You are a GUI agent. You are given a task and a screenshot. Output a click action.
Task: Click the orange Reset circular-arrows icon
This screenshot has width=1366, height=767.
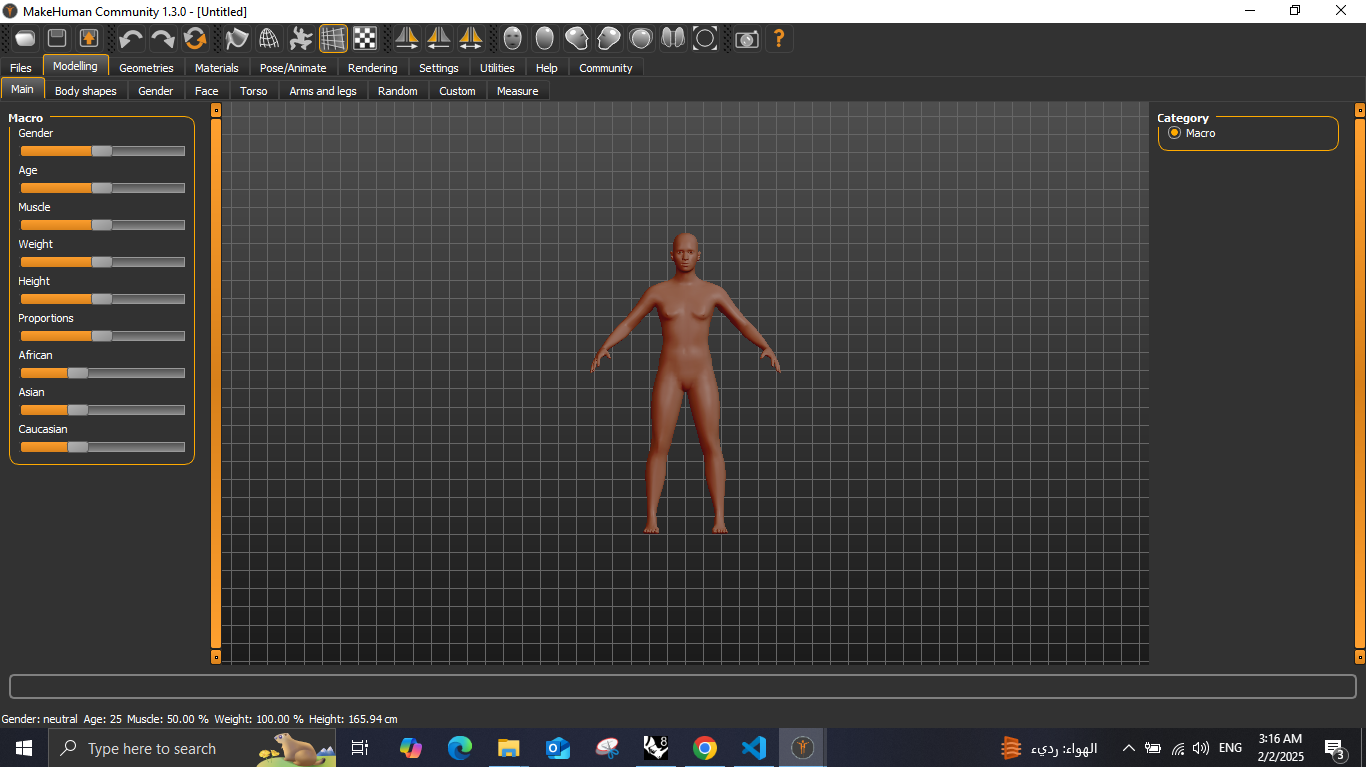click(x=195, y=39)
